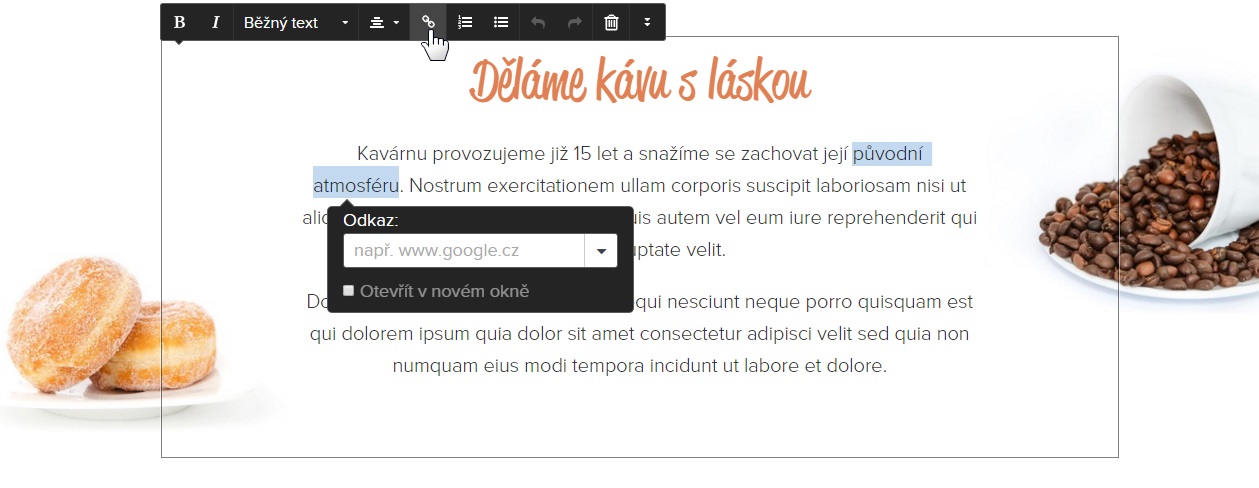This screenshot has width=1259, height=488.
Task: Toggle italic formatting in the toolbar
Action: [215, 22]
